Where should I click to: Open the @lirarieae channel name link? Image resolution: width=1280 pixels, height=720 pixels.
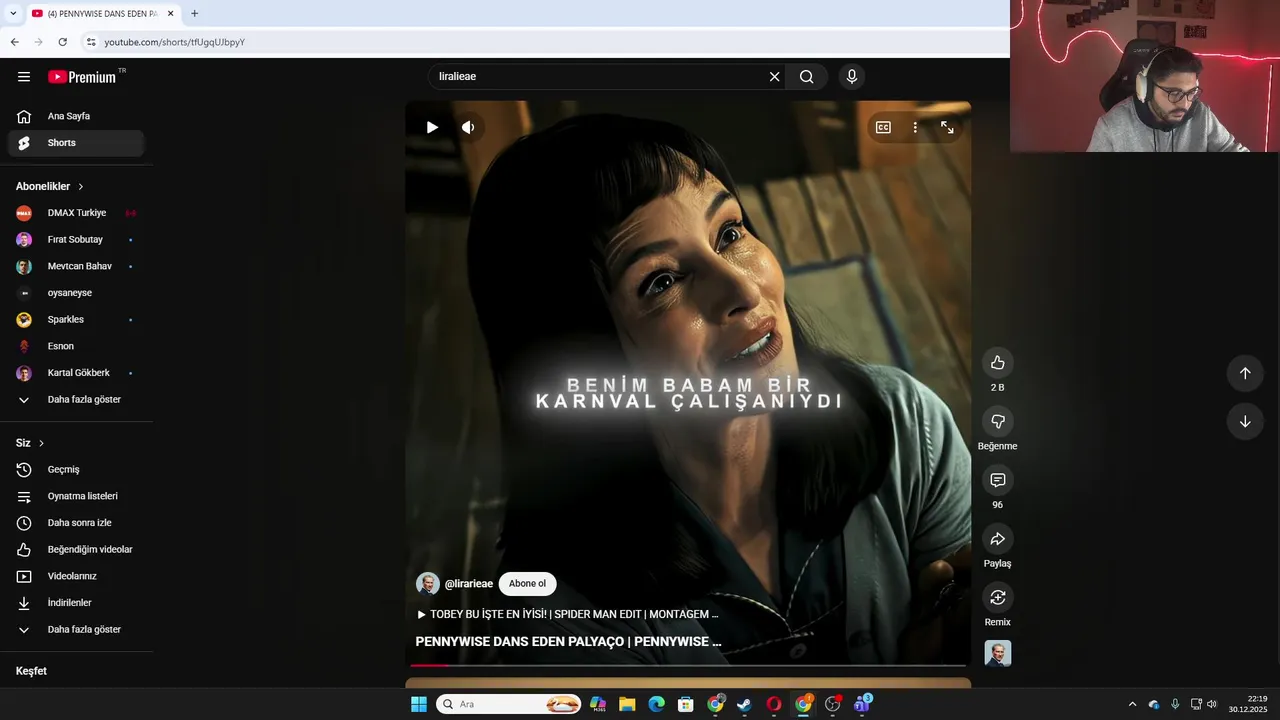click(469, 584)
